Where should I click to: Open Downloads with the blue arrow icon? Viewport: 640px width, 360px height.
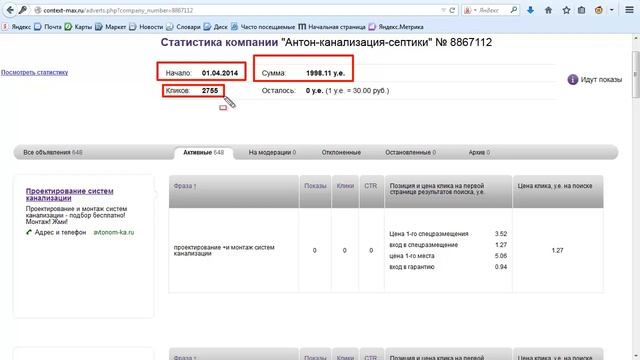coord(530,10)
